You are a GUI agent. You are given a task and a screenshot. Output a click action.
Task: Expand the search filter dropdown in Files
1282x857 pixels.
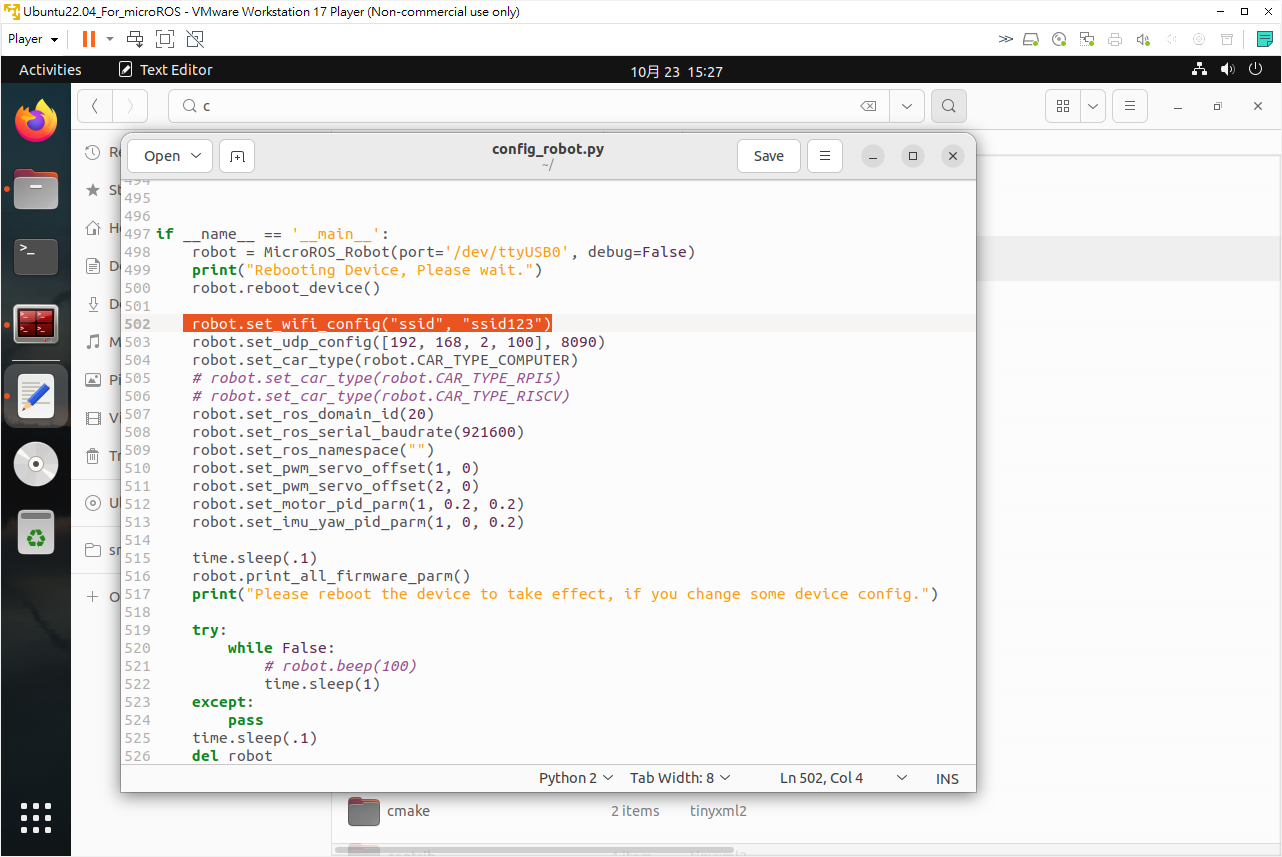pyautogui.click(x=906, y=106)
